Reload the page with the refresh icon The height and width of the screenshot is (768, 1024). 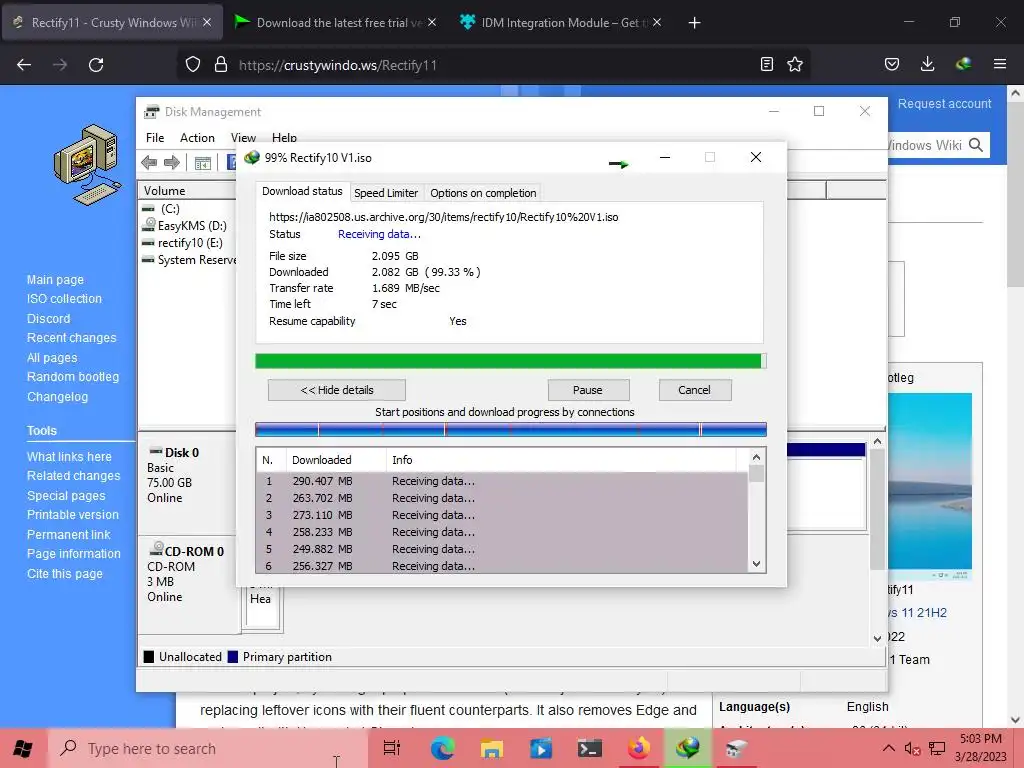click(96, 65)
